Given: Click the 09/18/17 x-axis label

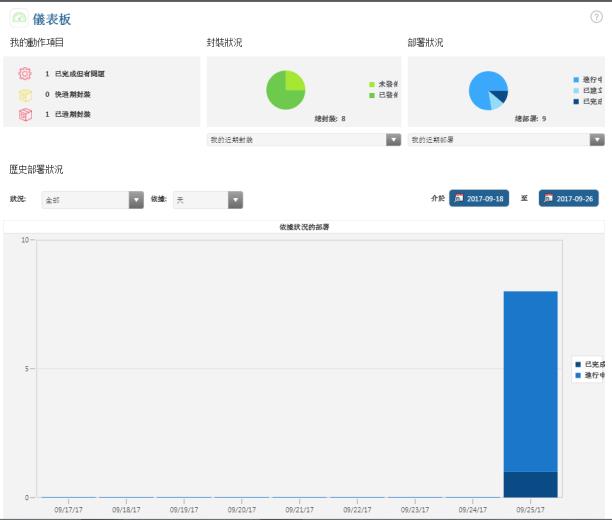Looking at the screenshot, I should click(126, 510).
